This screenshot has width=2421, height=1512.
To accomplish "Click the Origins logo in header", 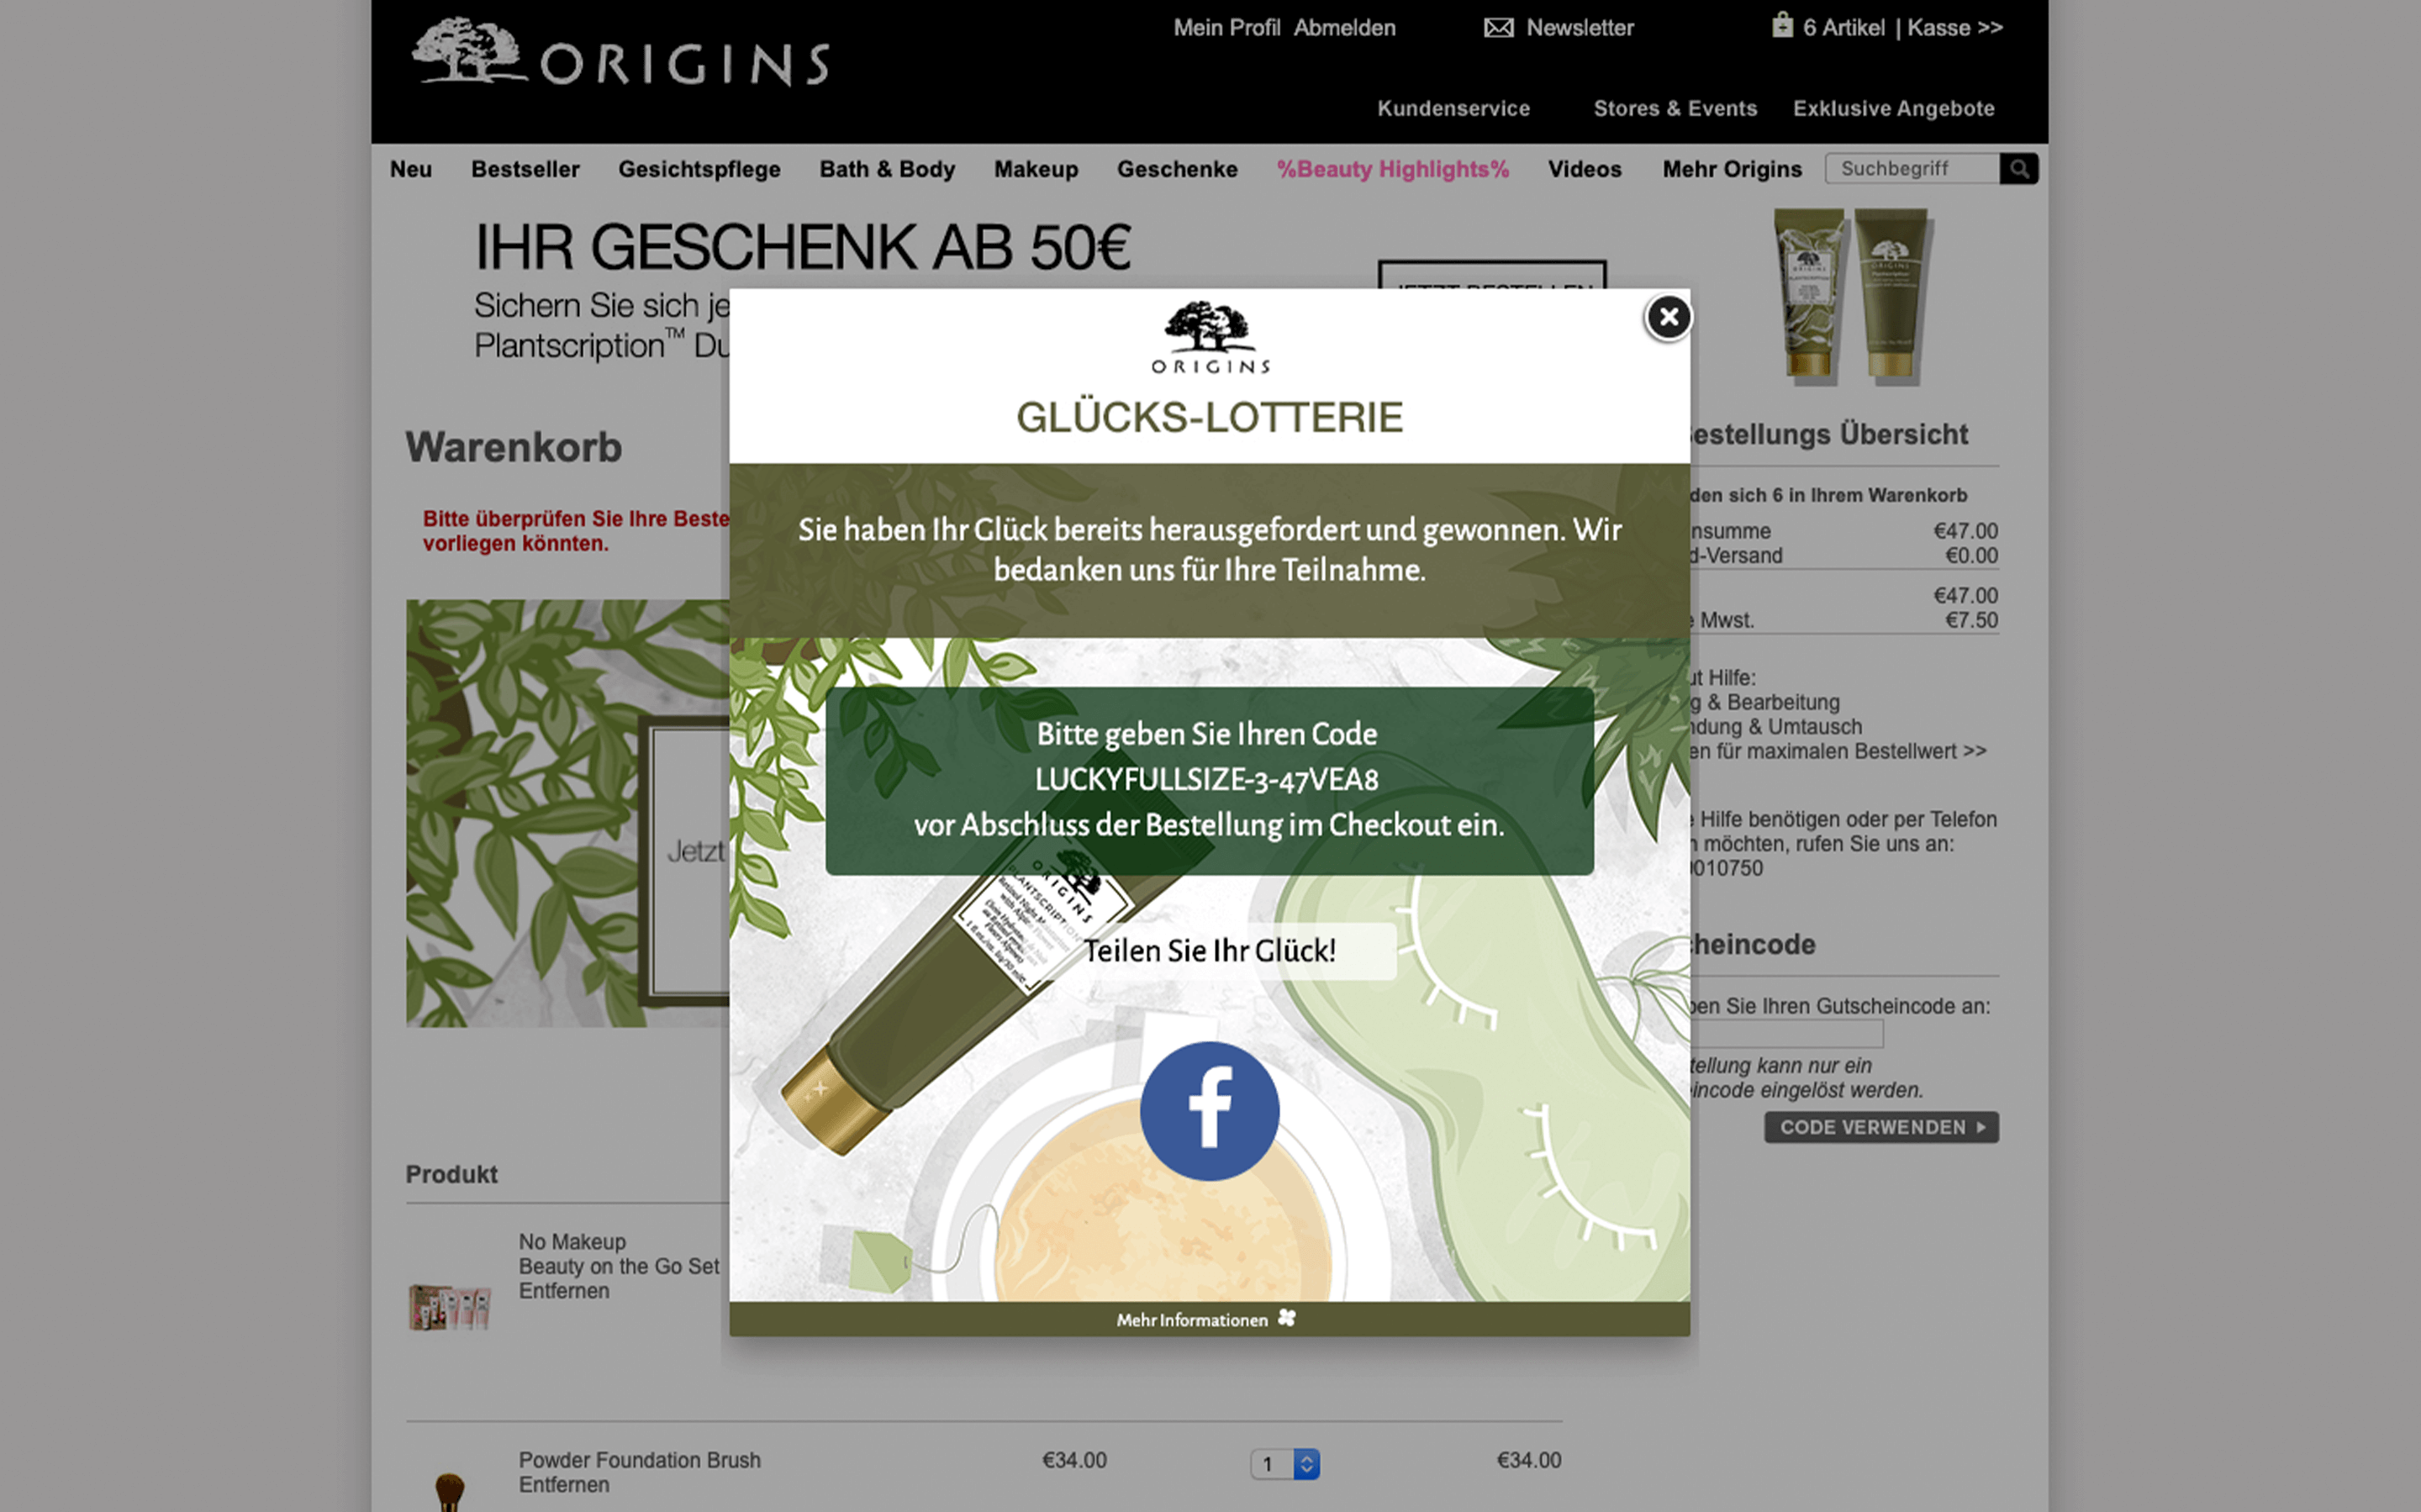I will click(620, 52).
